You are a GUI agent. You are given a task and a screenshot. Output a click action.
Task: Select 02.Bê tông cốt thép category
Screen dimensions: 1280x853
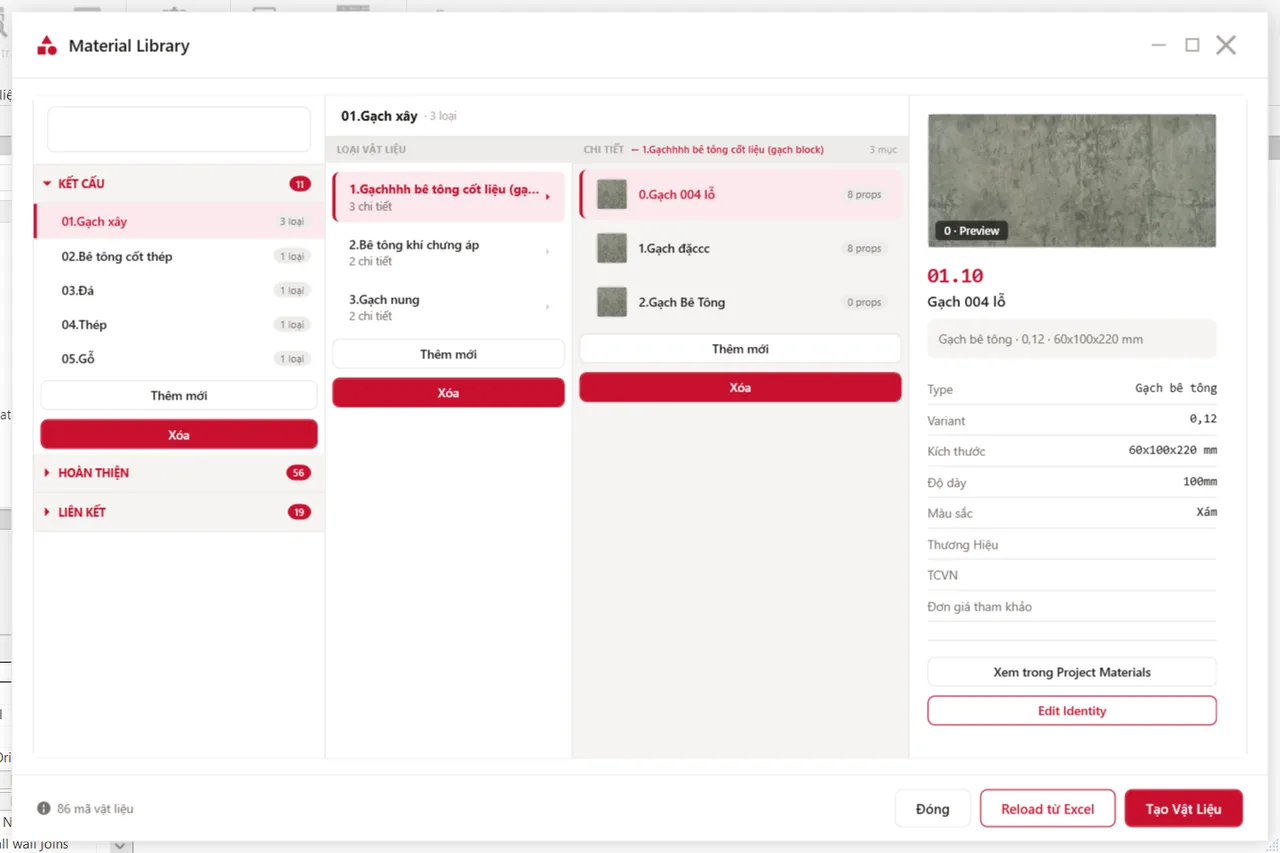[179, 256]
